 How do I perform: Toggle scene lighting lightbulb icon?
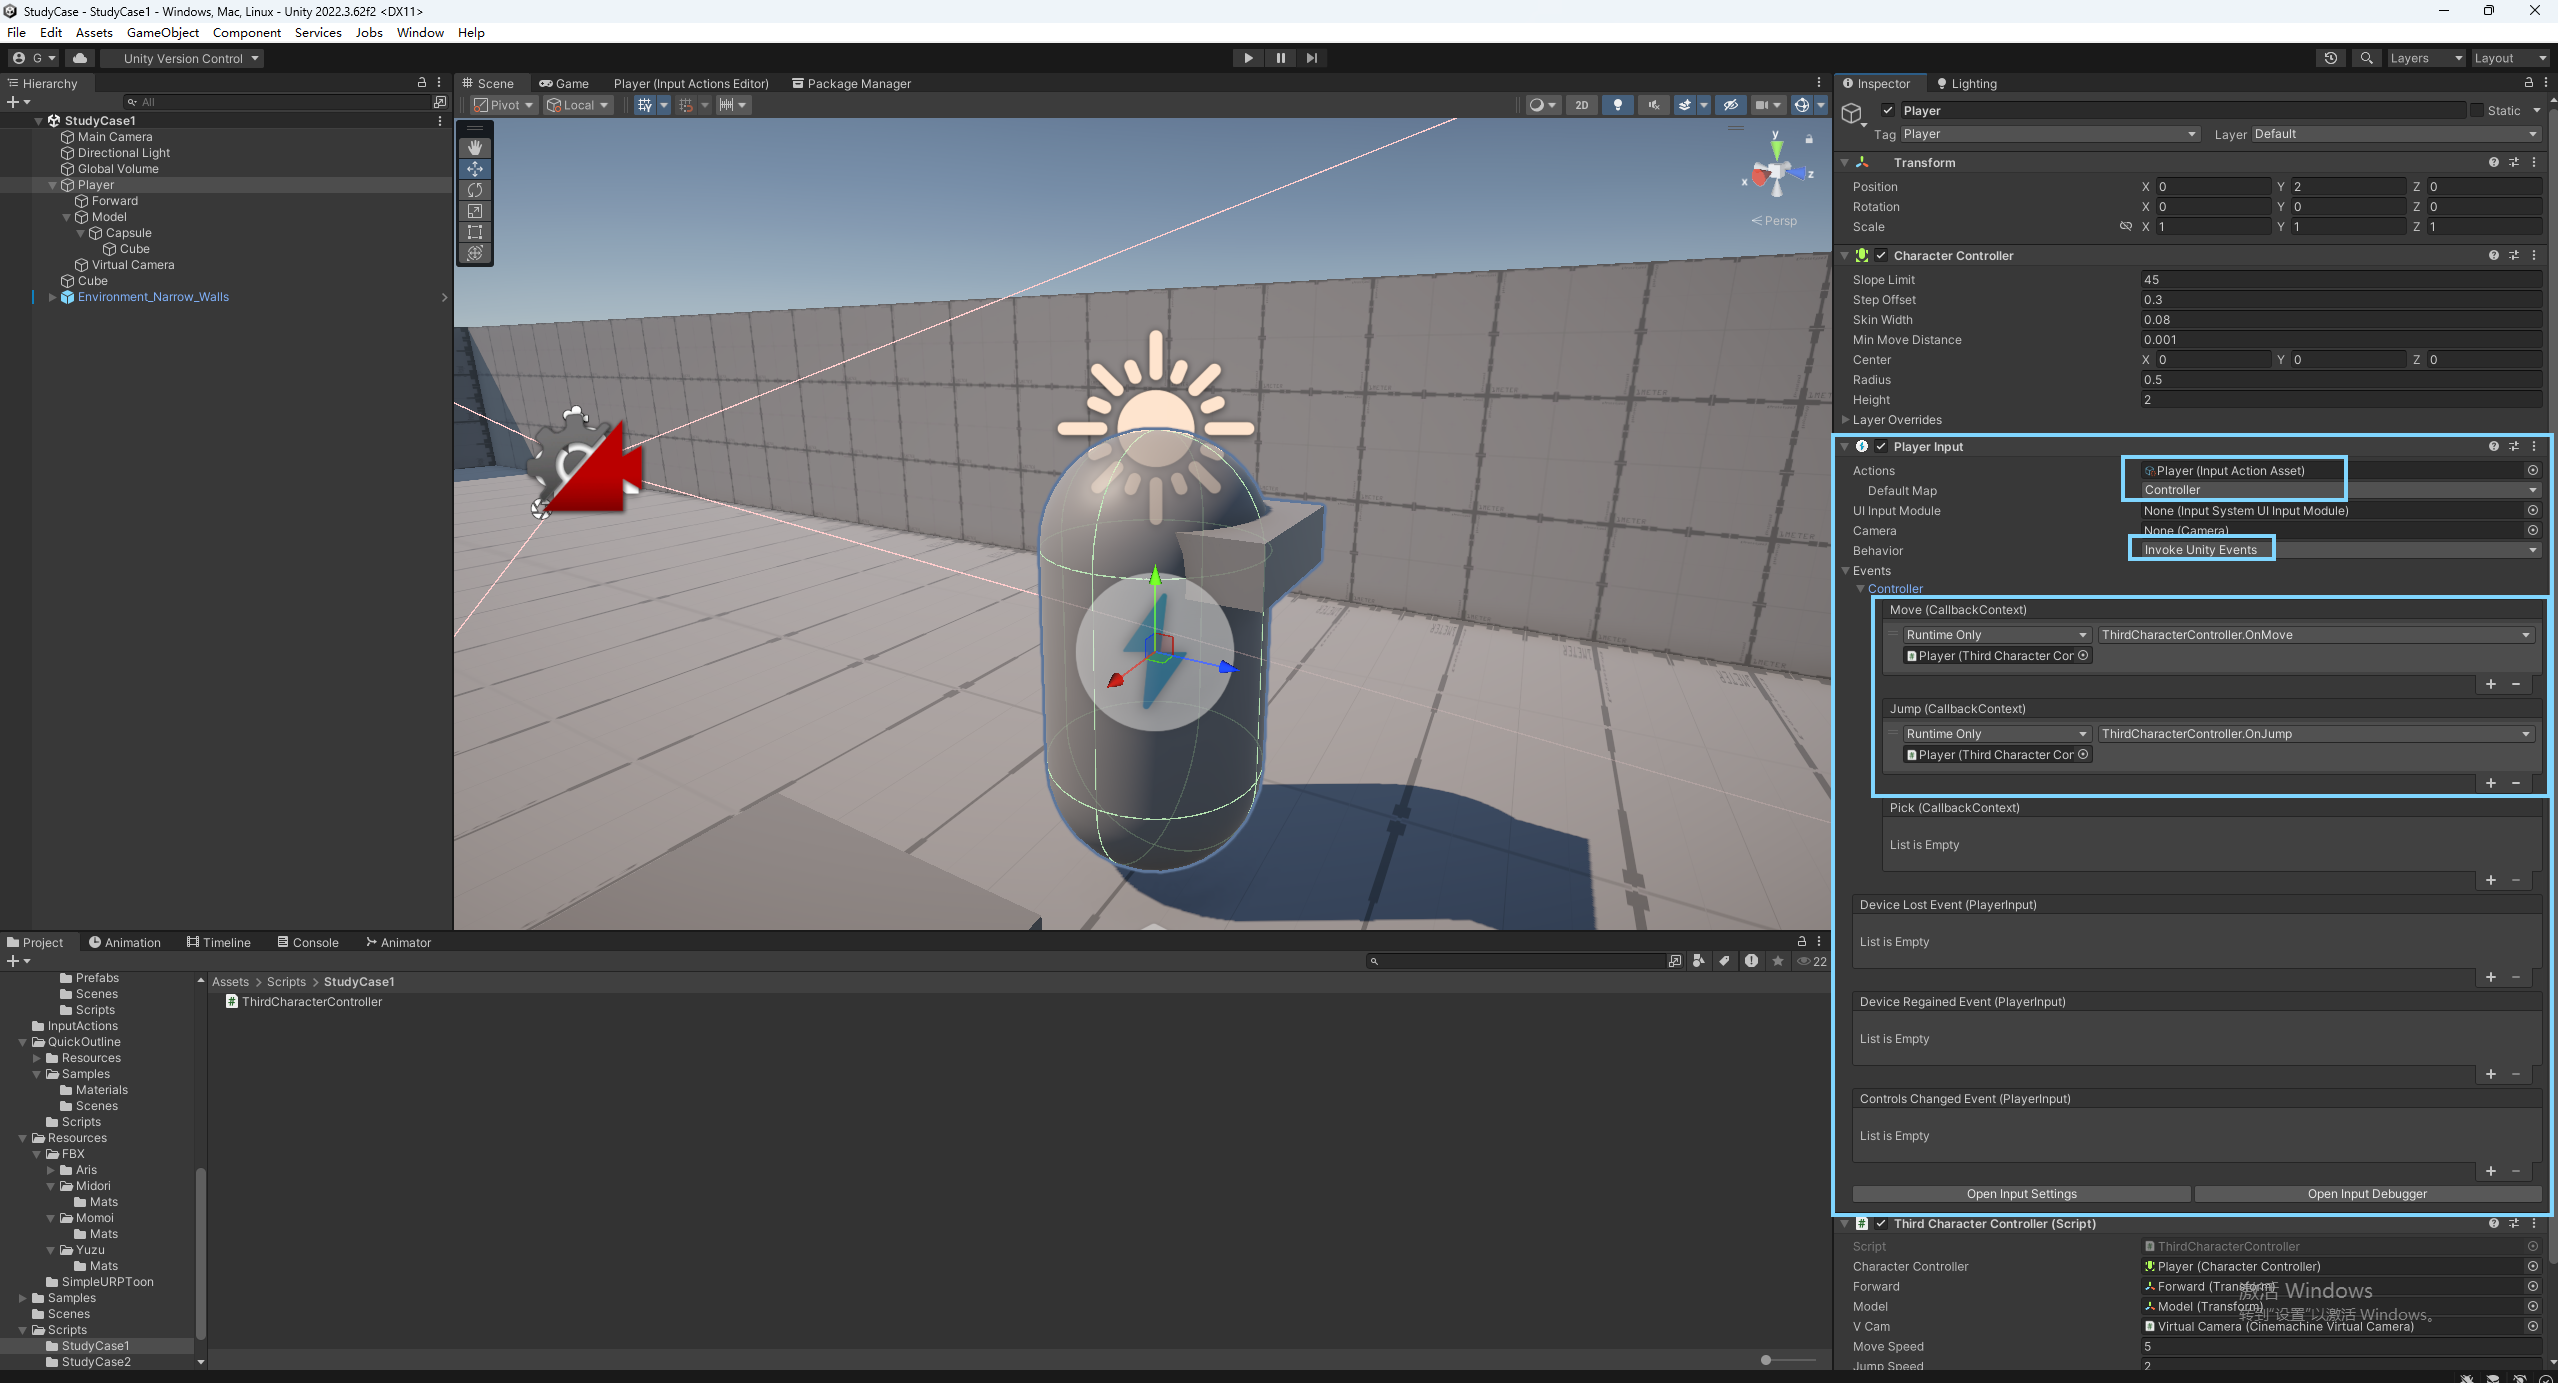coord(1617,105)
